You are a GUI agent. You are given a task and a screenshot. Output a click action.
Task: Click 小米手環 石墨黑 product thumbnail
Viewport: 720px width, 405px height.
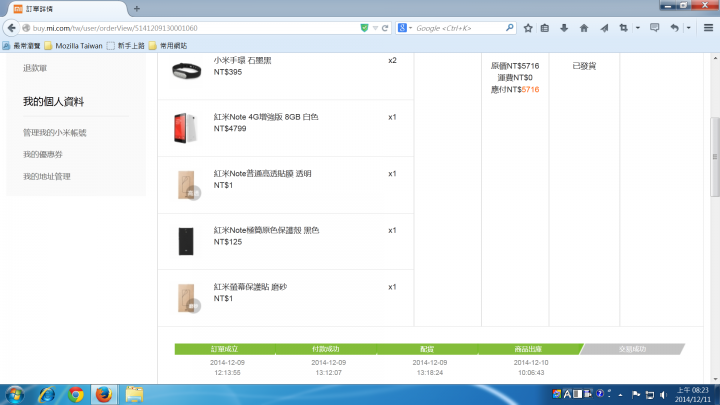pos(186,71)
